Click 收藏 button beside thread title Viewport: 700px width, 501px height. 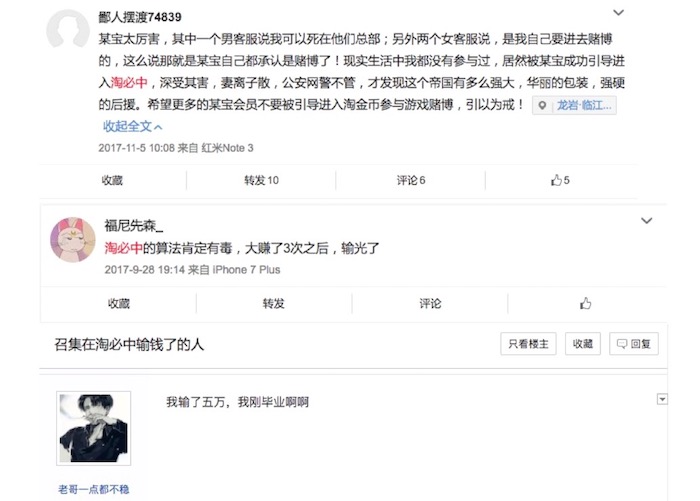(583, 344)
